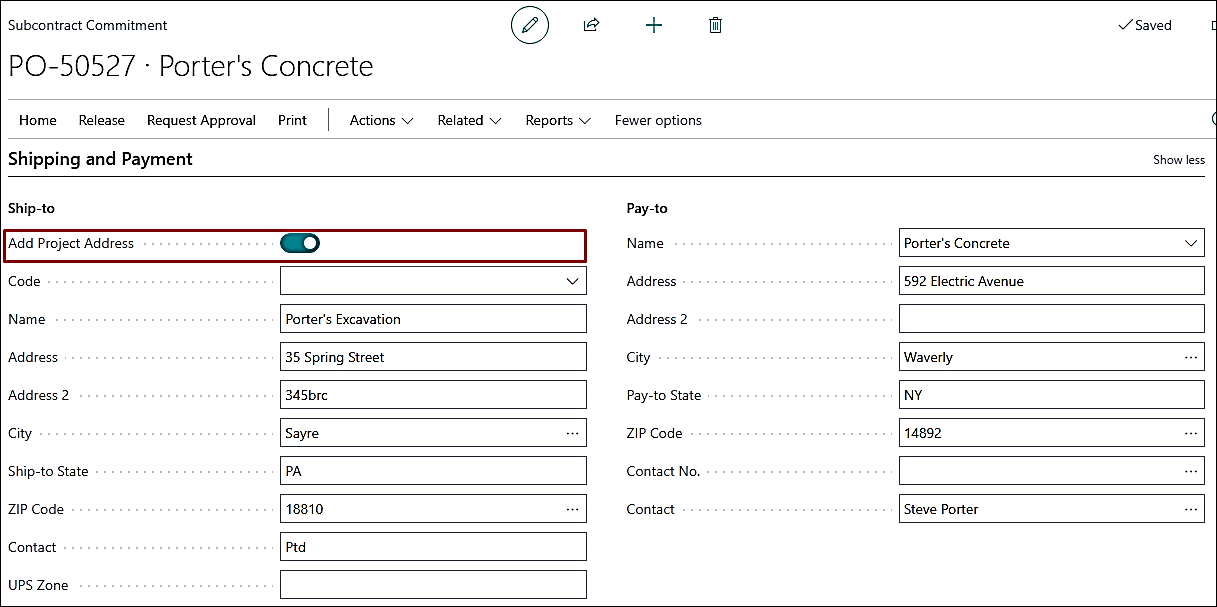Click the Ship-to group heading
This screenshot has height=607, width=1217.
(x=31, y=208)
